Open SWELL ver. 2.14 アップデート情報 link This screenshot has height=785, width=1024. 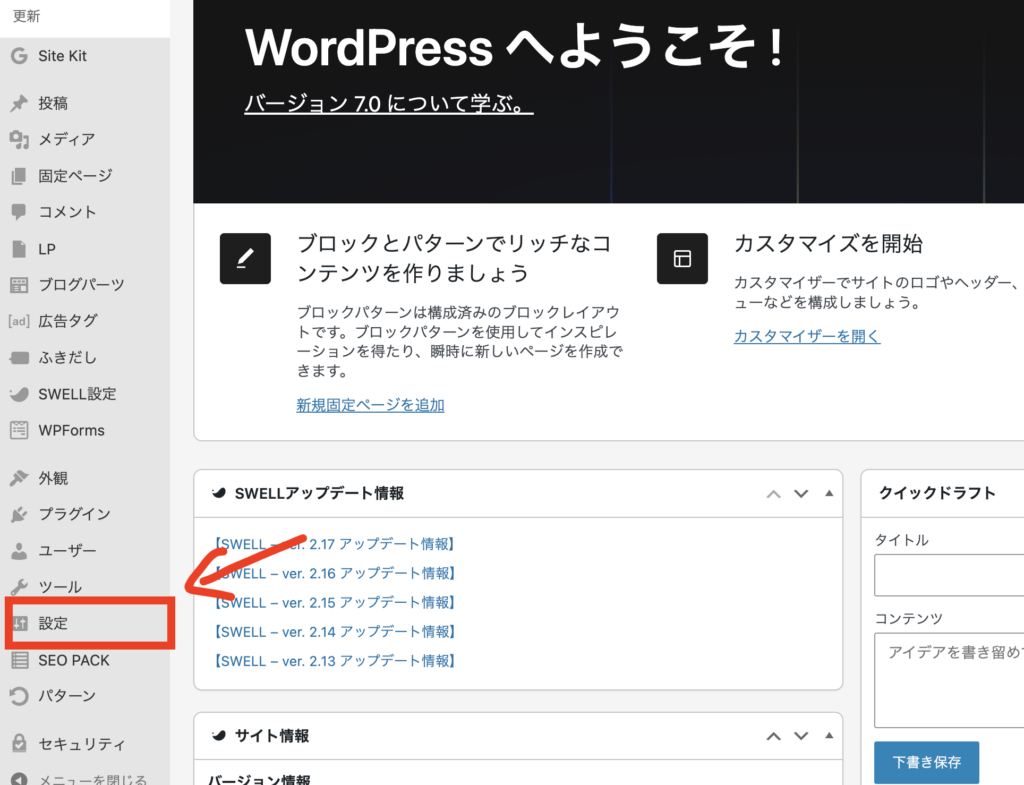click(x=334, y=632)
